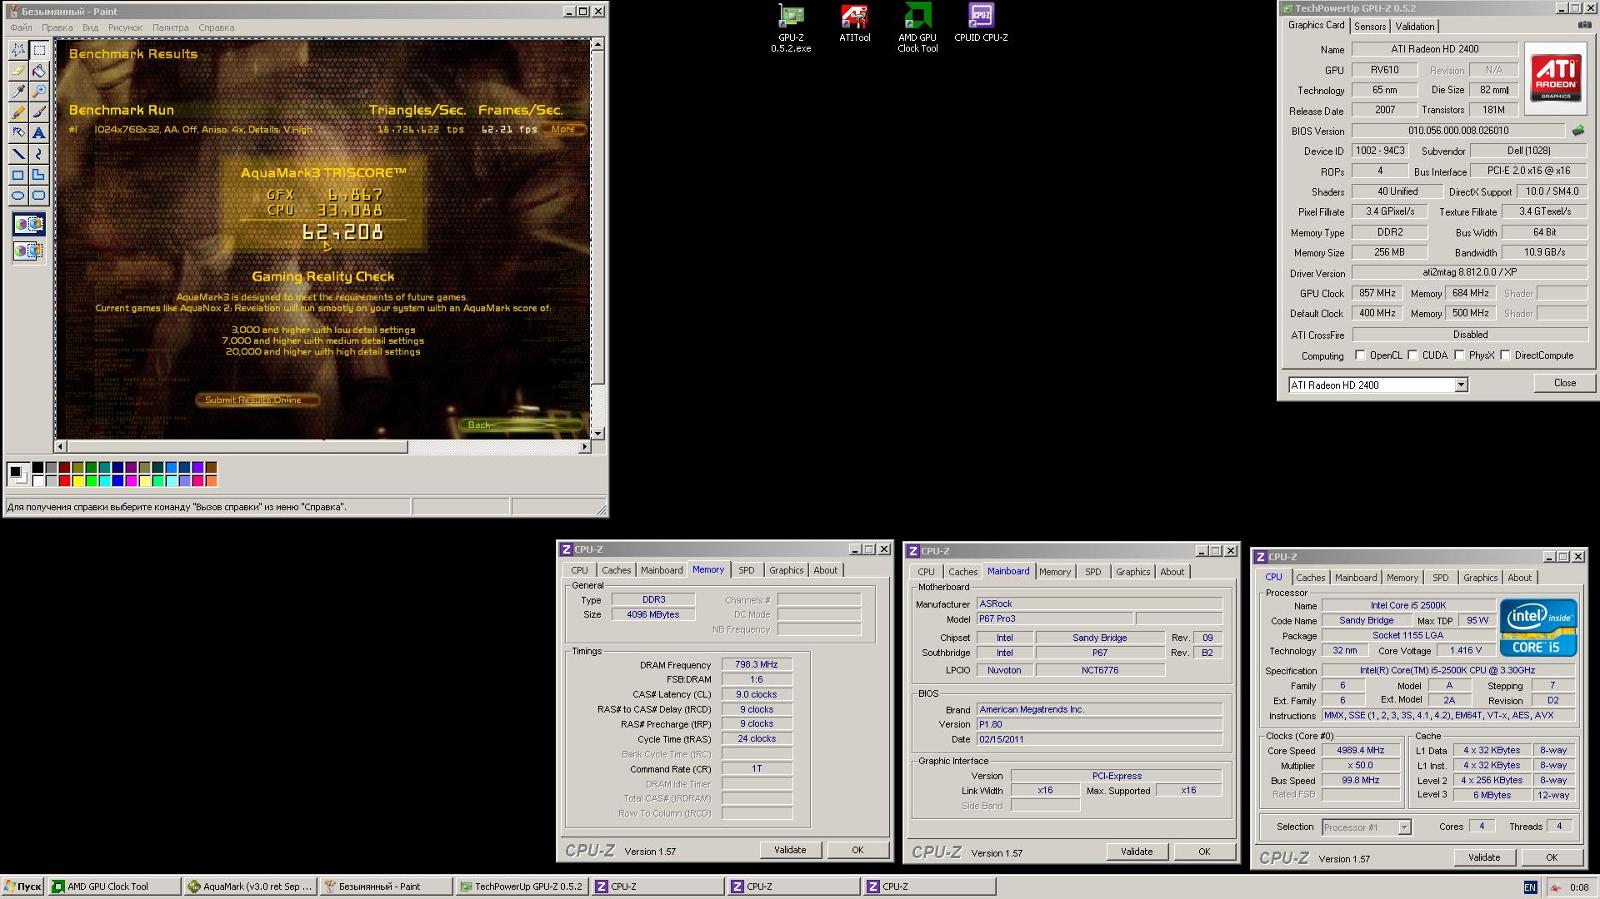Pick the Eraser tool in Paint
1600x899 pixels.
[x=18, y=70]
